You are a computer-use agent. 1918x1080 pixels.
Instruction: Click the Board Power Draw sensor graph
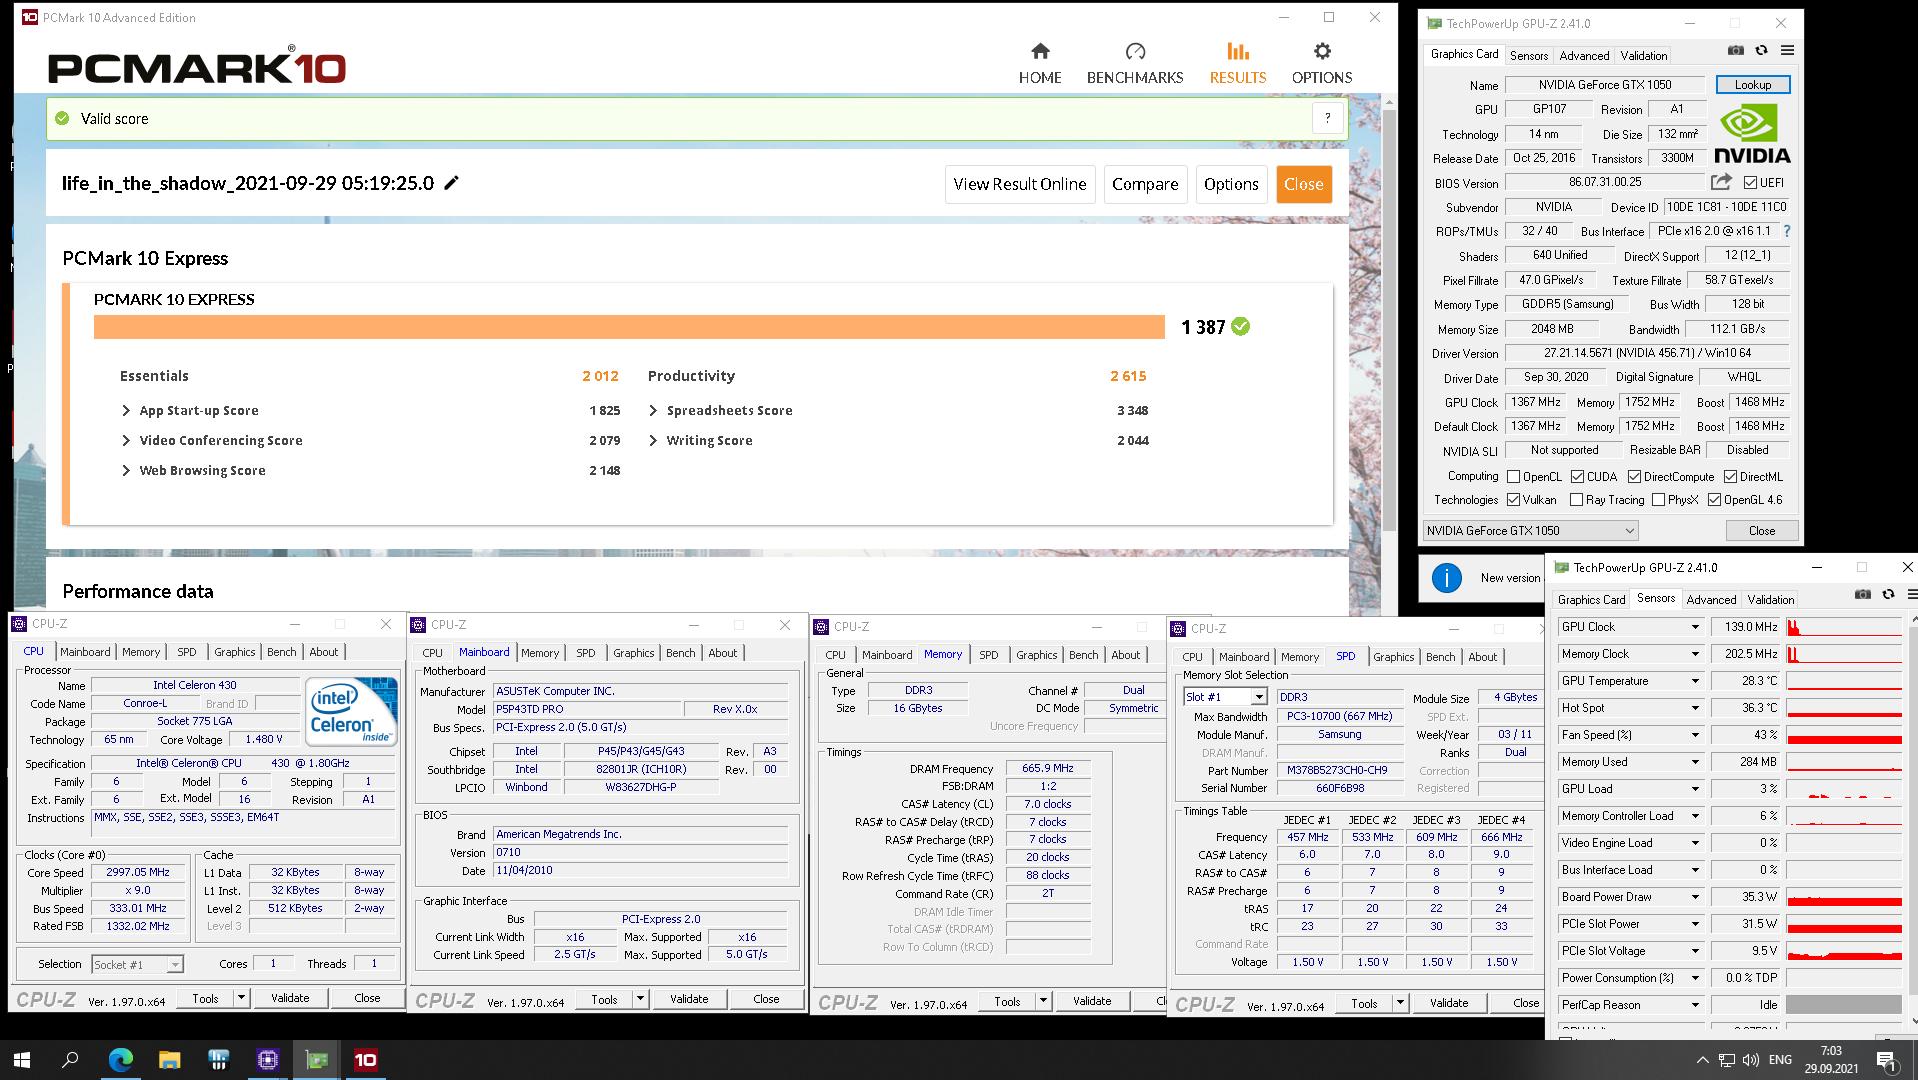pyautogui.click(x=1844, y=897)
